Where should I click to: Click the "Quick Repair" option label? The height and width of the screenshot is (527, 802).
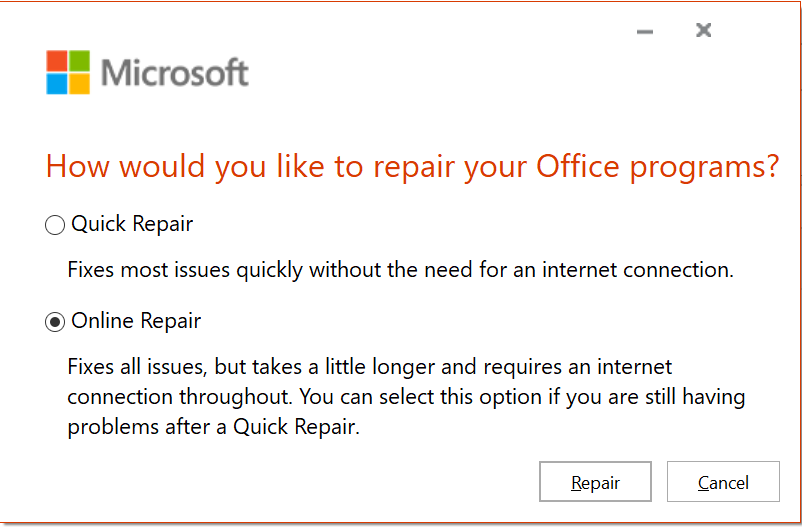132,225
